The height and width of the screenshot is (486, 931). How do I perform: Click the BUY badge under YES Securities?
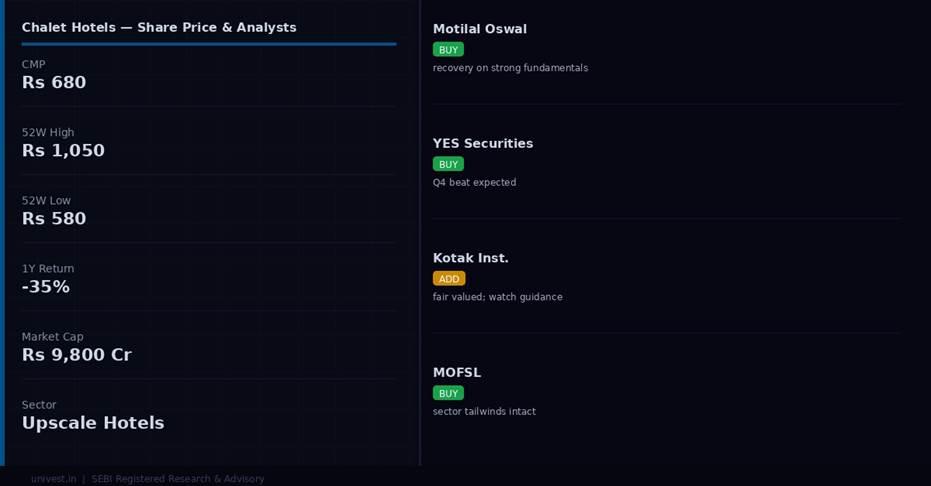click(448, 164)
